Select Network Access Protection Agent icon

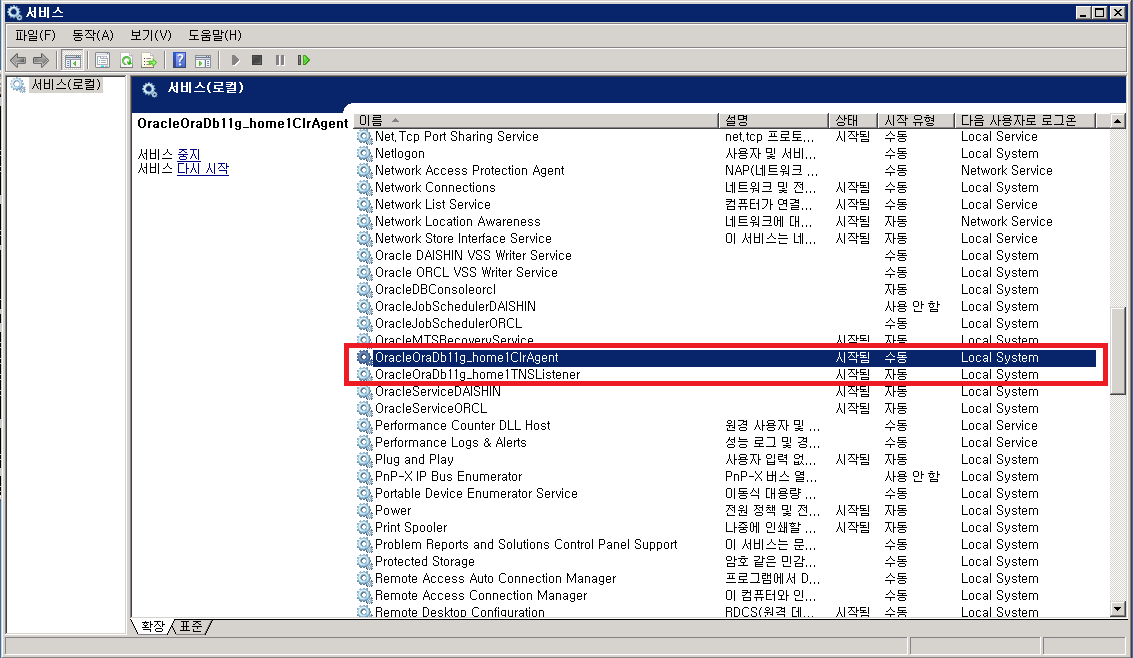[364, 170]
